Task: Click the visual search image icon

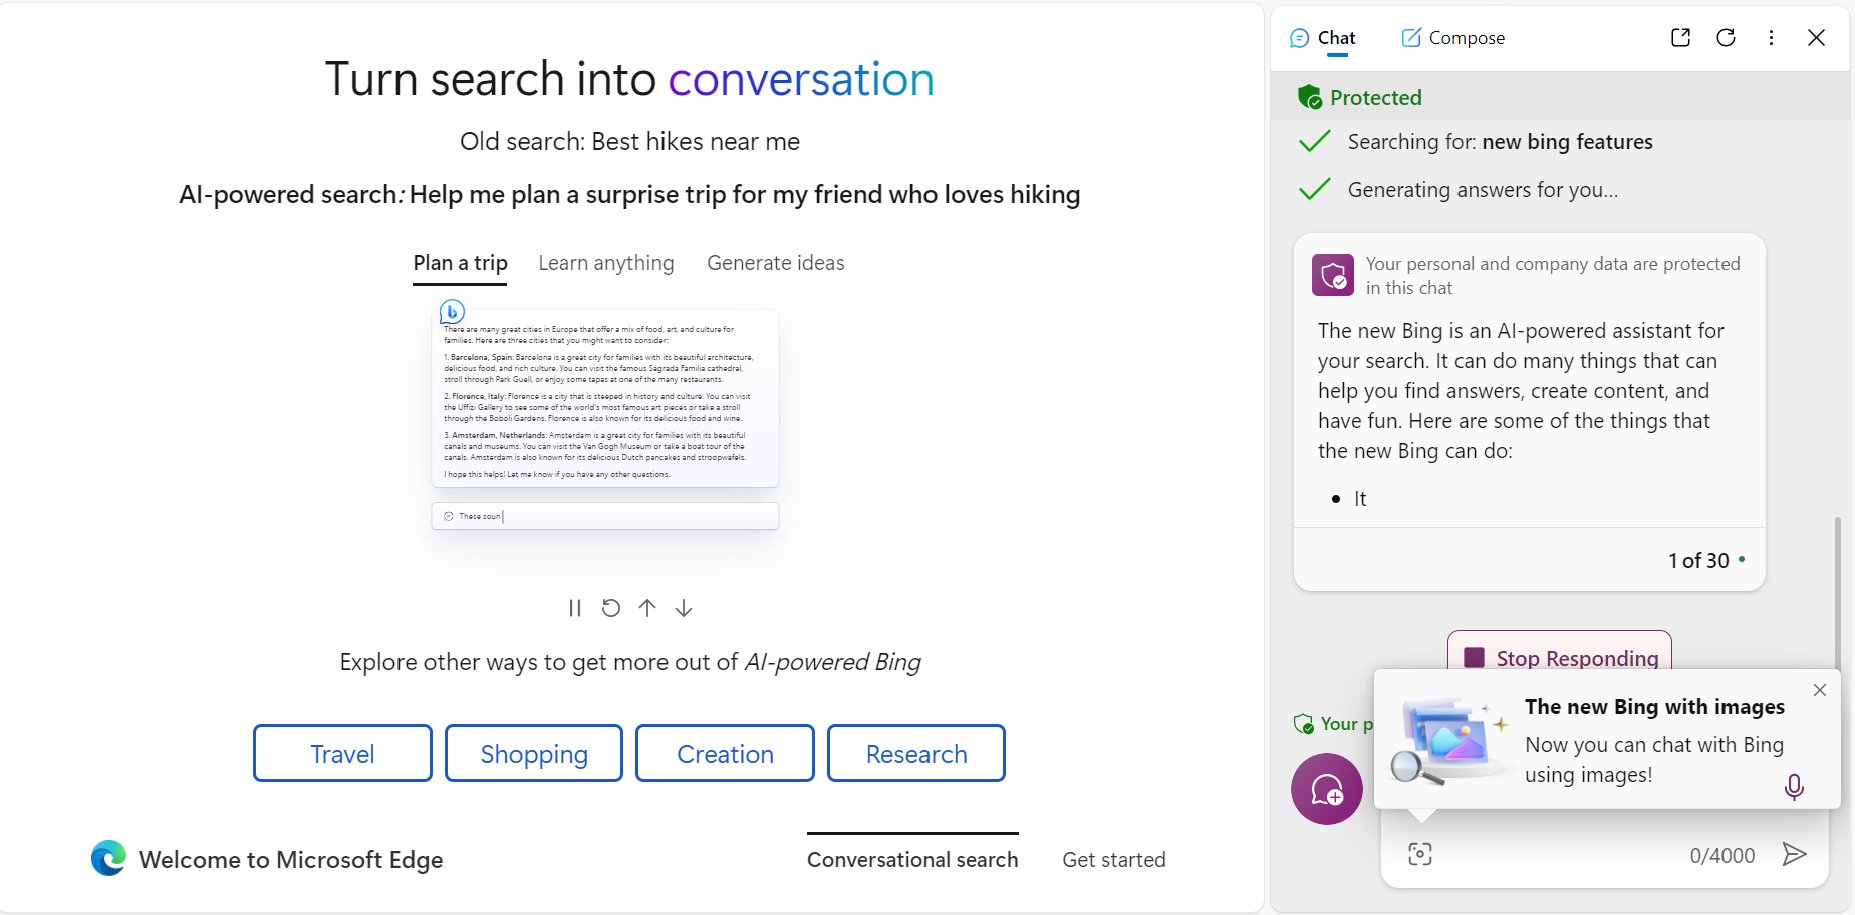Action: (x=1420, y=854)
